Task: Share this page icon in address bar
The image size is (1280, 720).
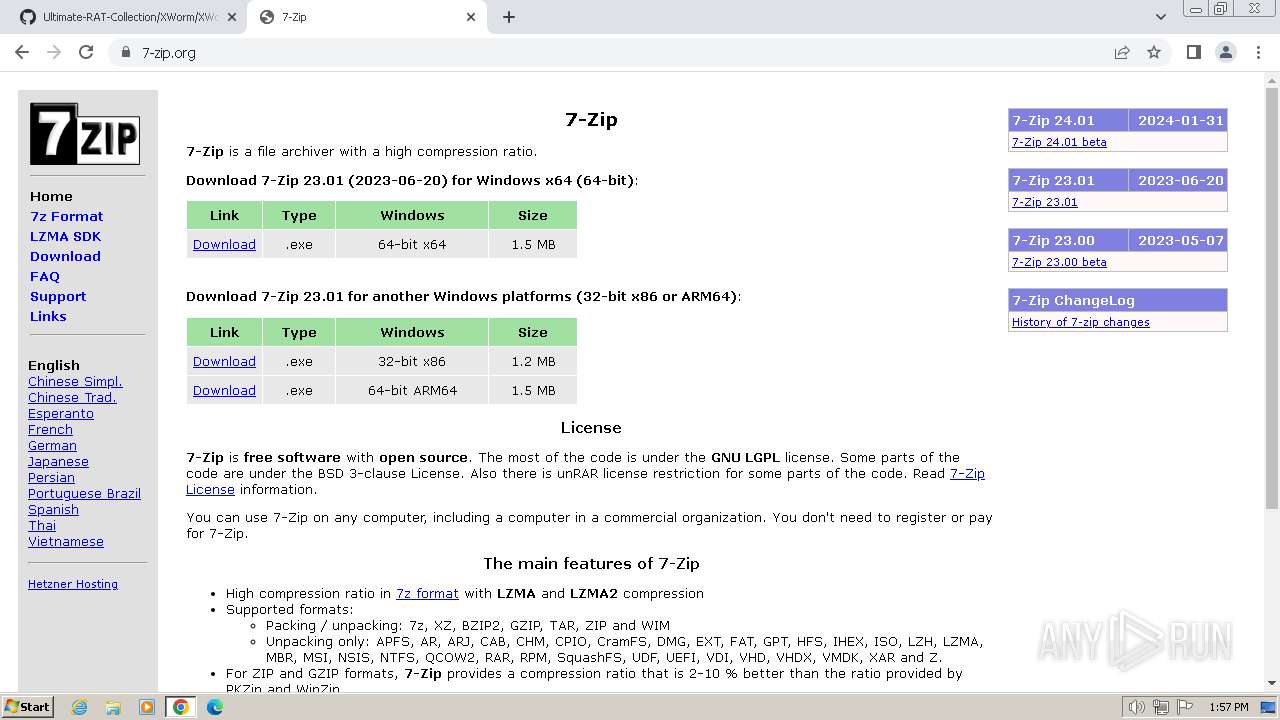Action: (x=1122, y=52)
